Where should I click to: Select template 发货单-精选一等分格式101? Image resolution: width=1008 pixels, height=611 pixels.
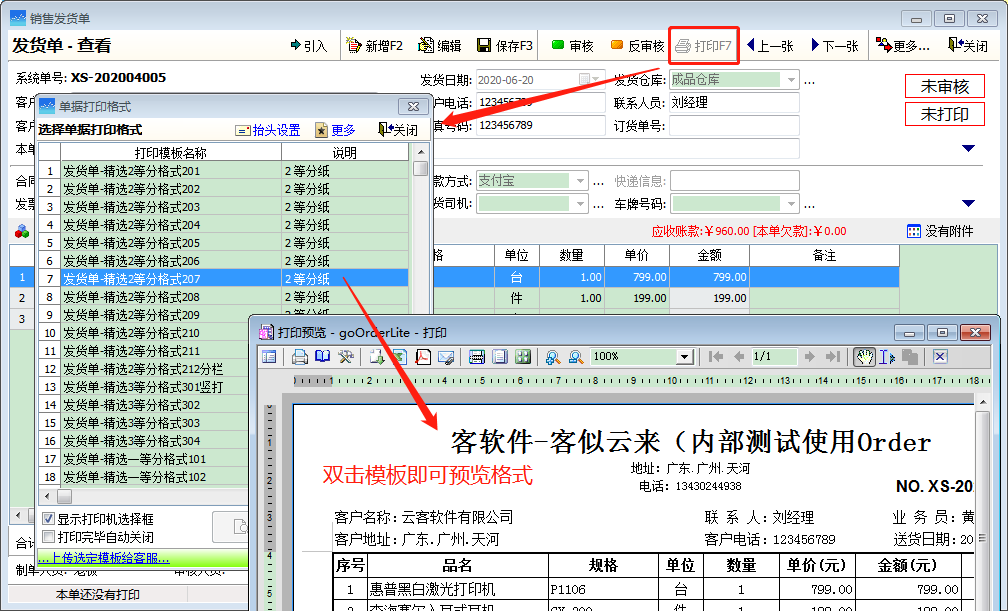tap(143, 459)
